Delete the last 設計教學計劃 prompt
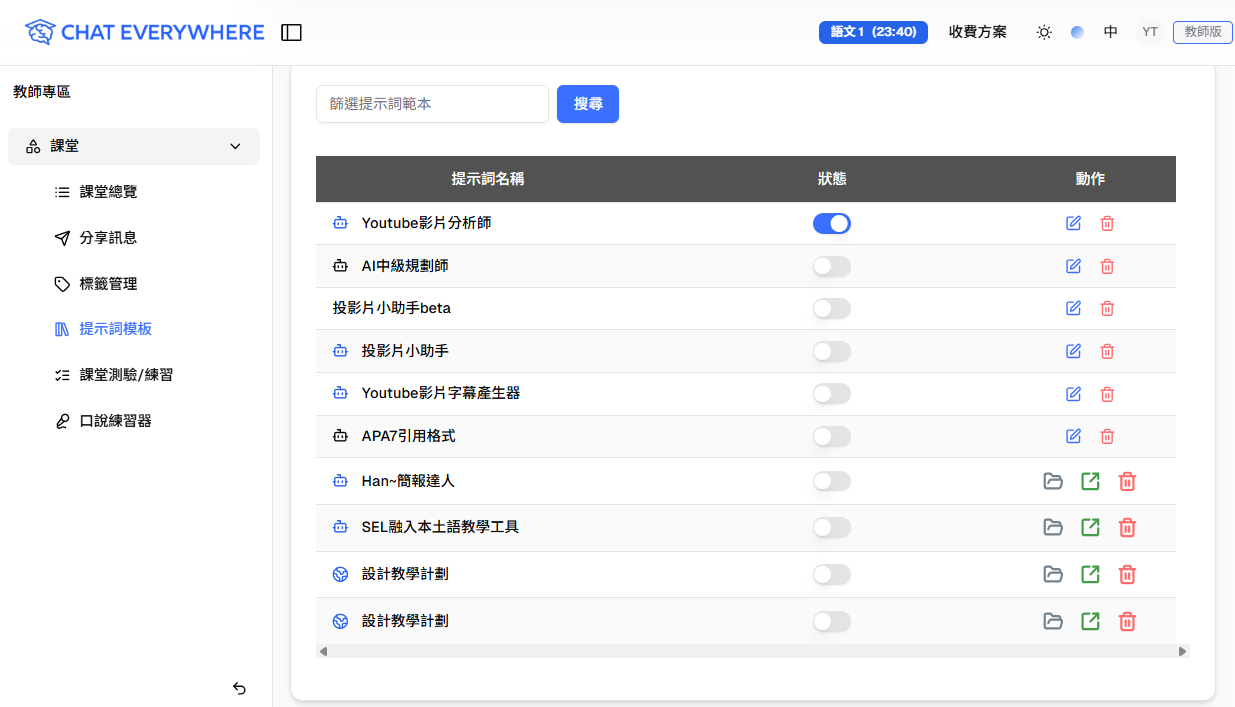Image resolution: width=1235 pixels, height=707 pixels. [x=1127, y=621]
